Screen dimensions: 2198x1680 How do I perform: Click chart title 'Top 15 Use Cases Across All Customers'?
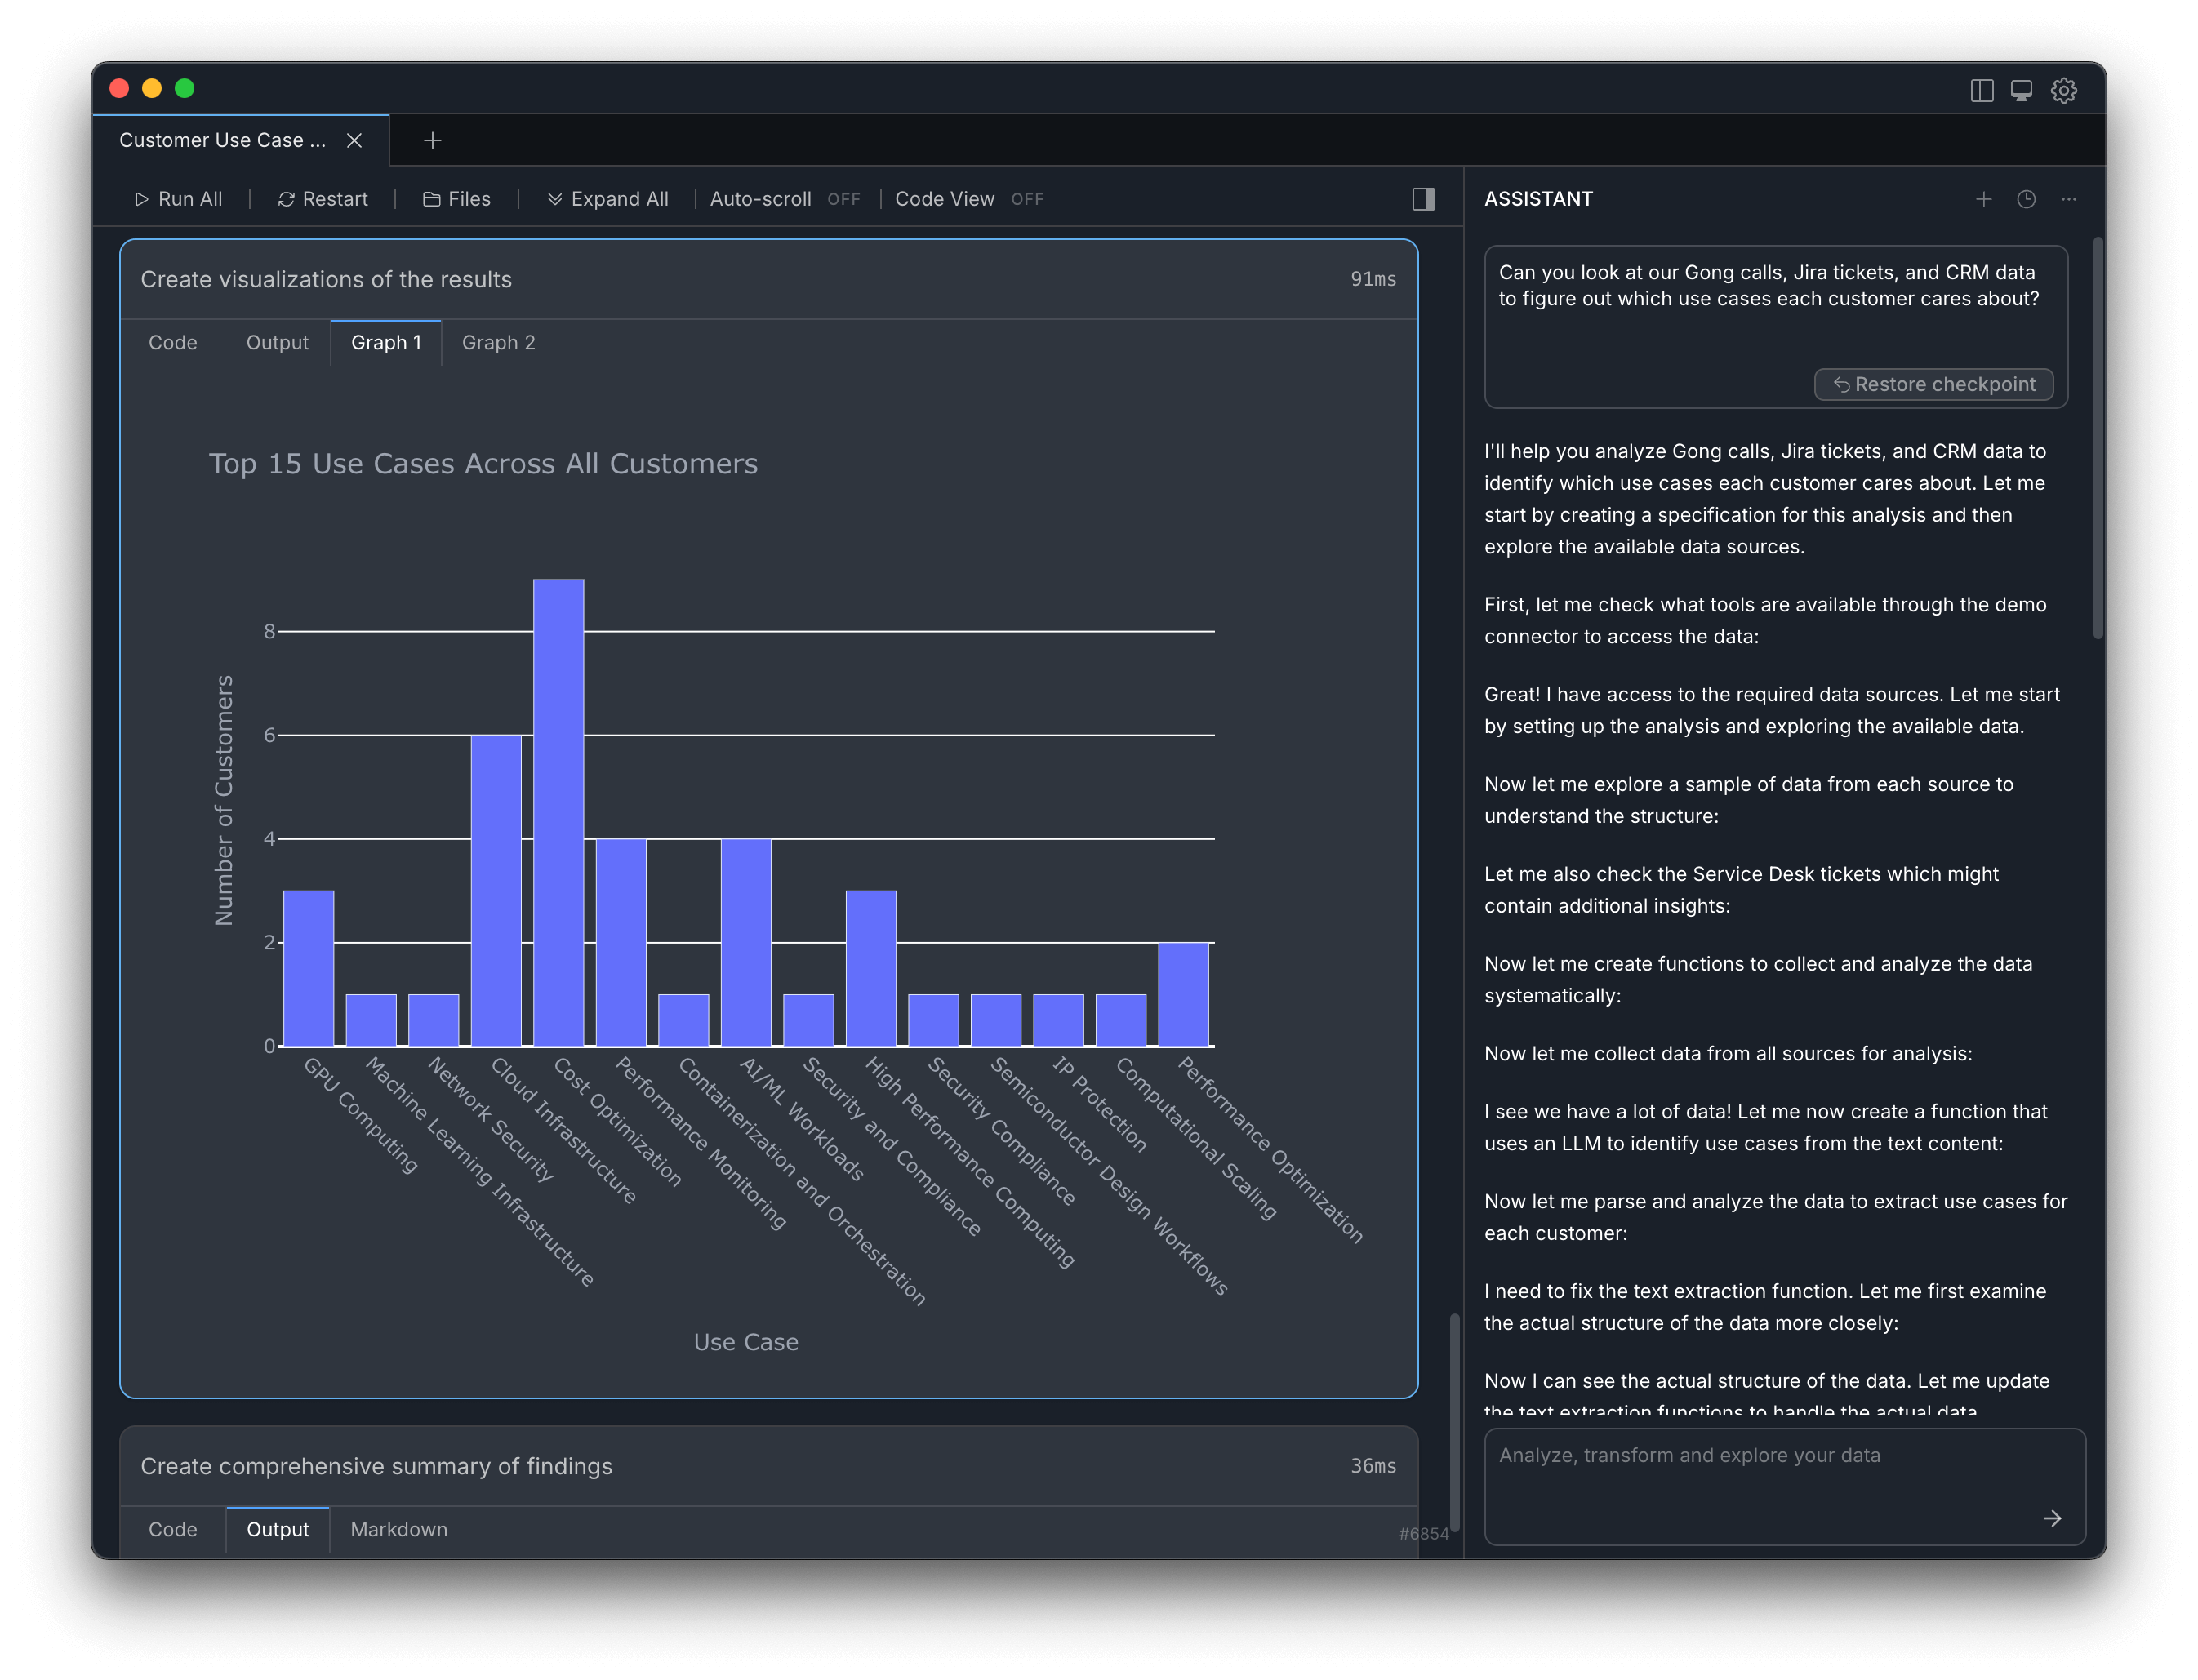point(483,464)
